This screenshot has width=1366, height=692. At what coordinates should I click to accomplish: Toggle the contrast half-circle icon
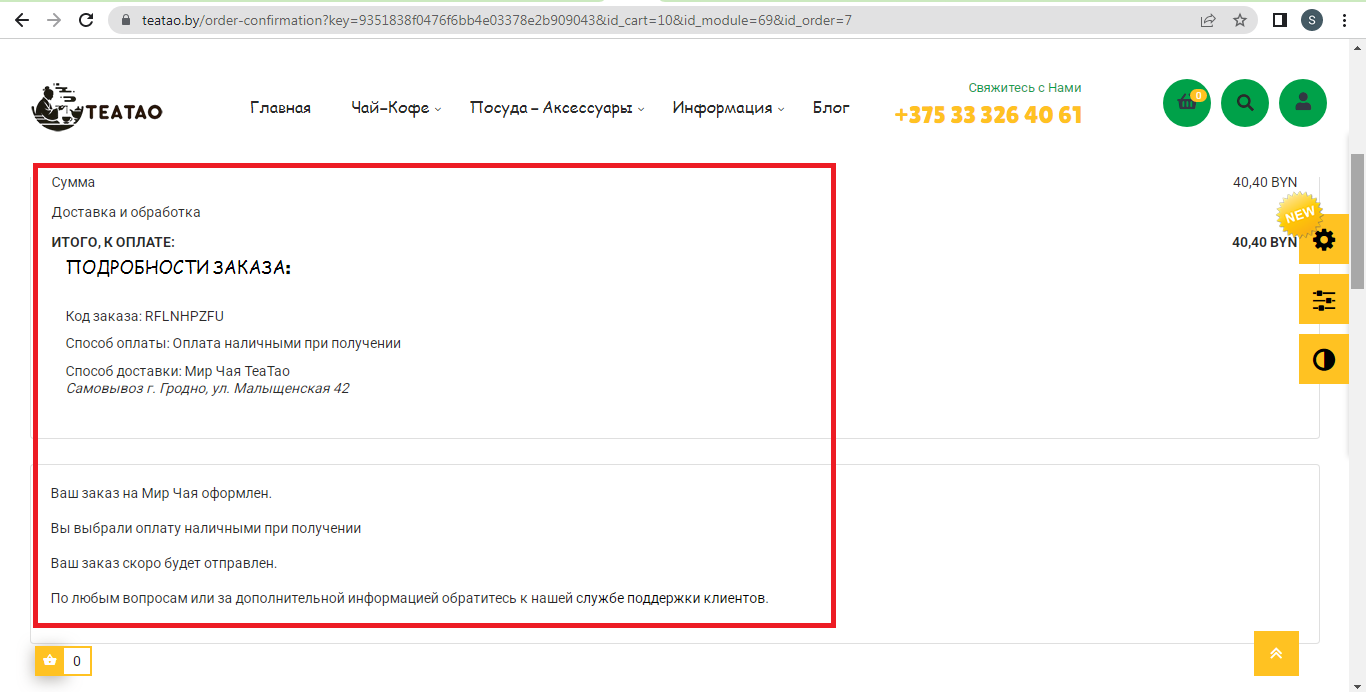[1323, 360]
